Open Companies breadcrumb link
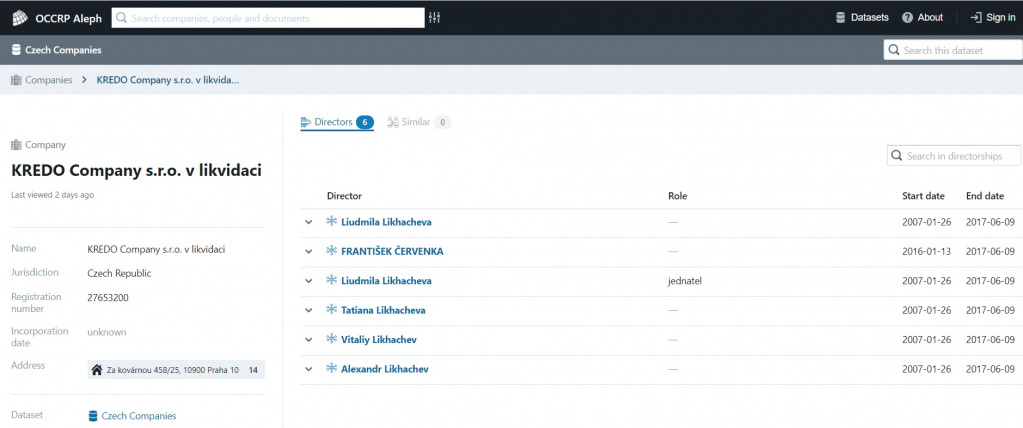The width and height of the screenshot is (1023, 428). 48,80
